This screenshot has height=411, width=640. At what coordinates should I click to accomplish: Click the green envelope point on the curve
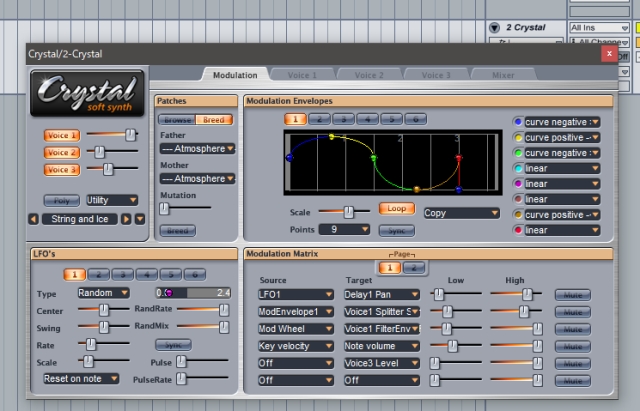[x=374, y=158]
